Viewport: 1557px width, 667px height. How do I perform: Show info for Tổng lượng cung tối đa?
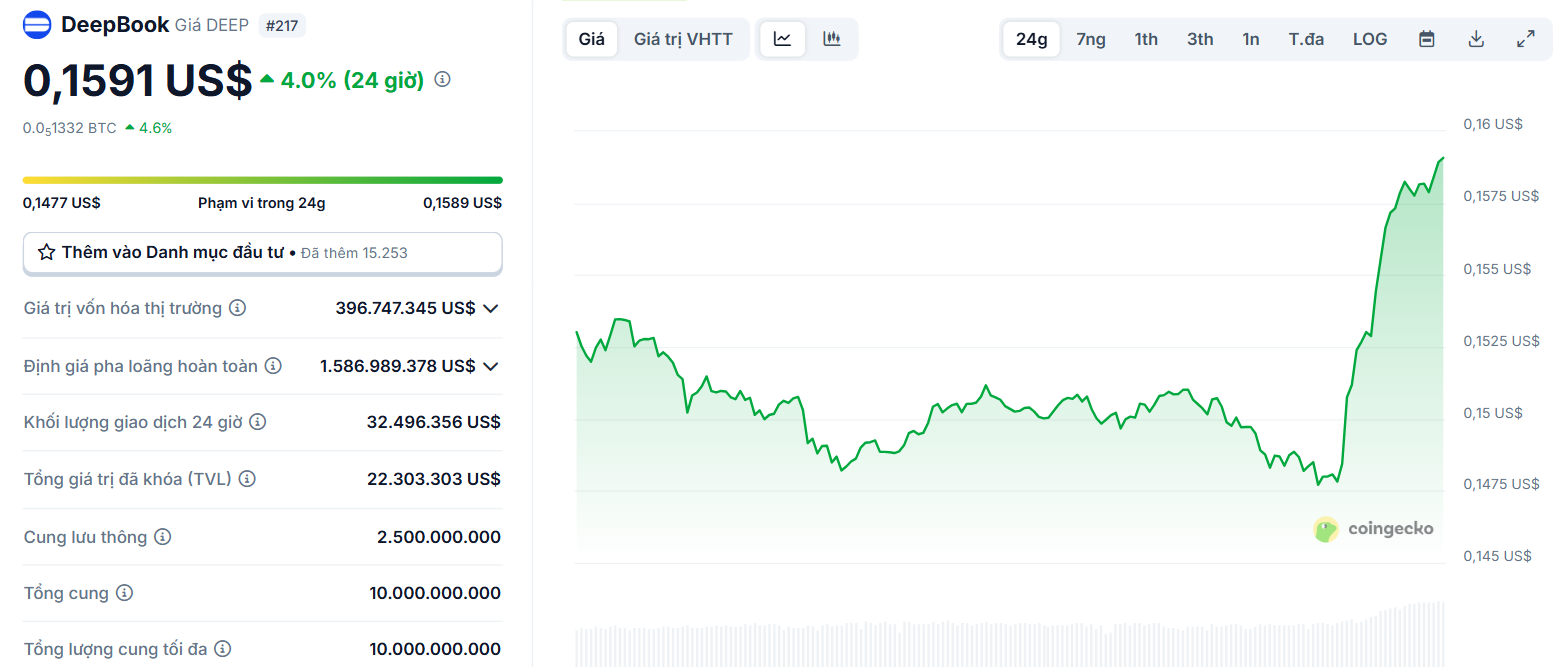coord(223,649)
